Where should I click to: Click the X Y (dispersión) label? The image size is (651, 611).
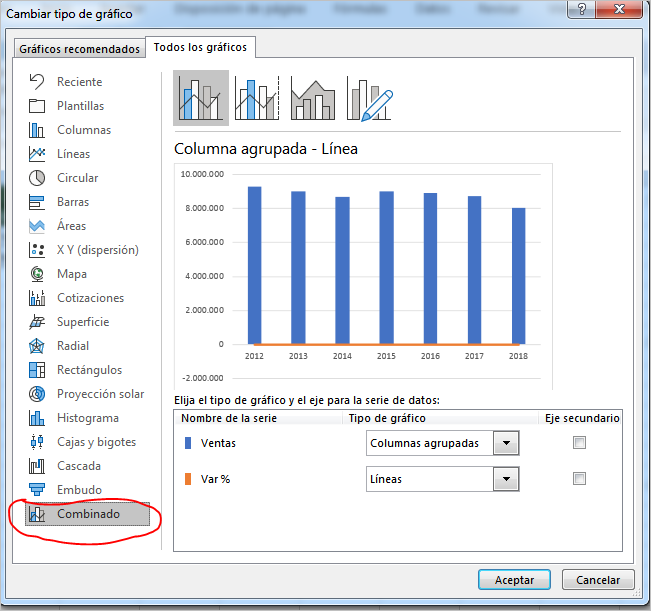98,250
